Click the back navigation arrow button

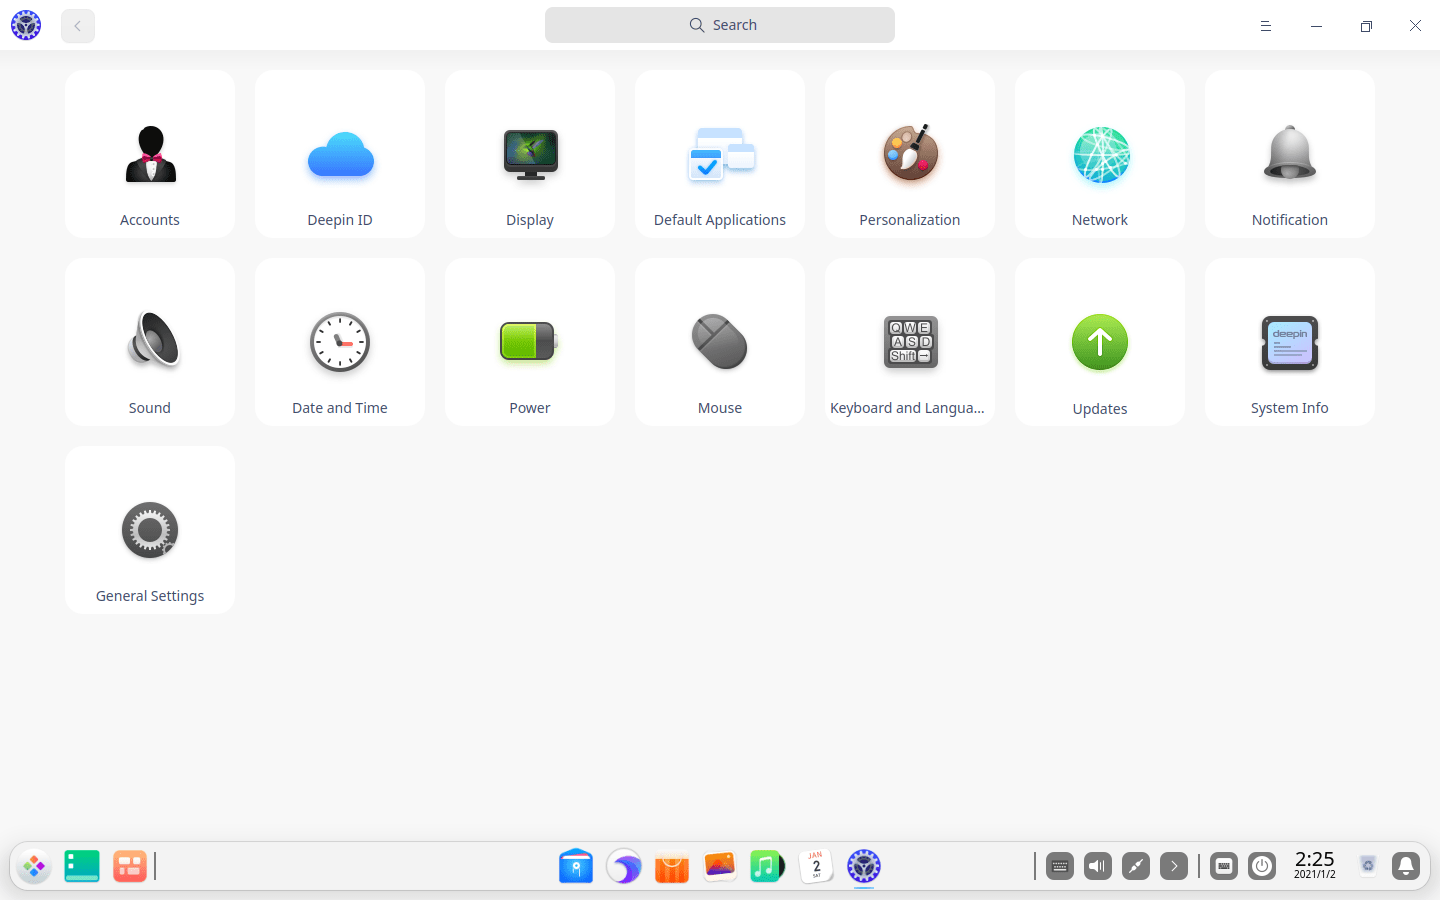[78, 26]
